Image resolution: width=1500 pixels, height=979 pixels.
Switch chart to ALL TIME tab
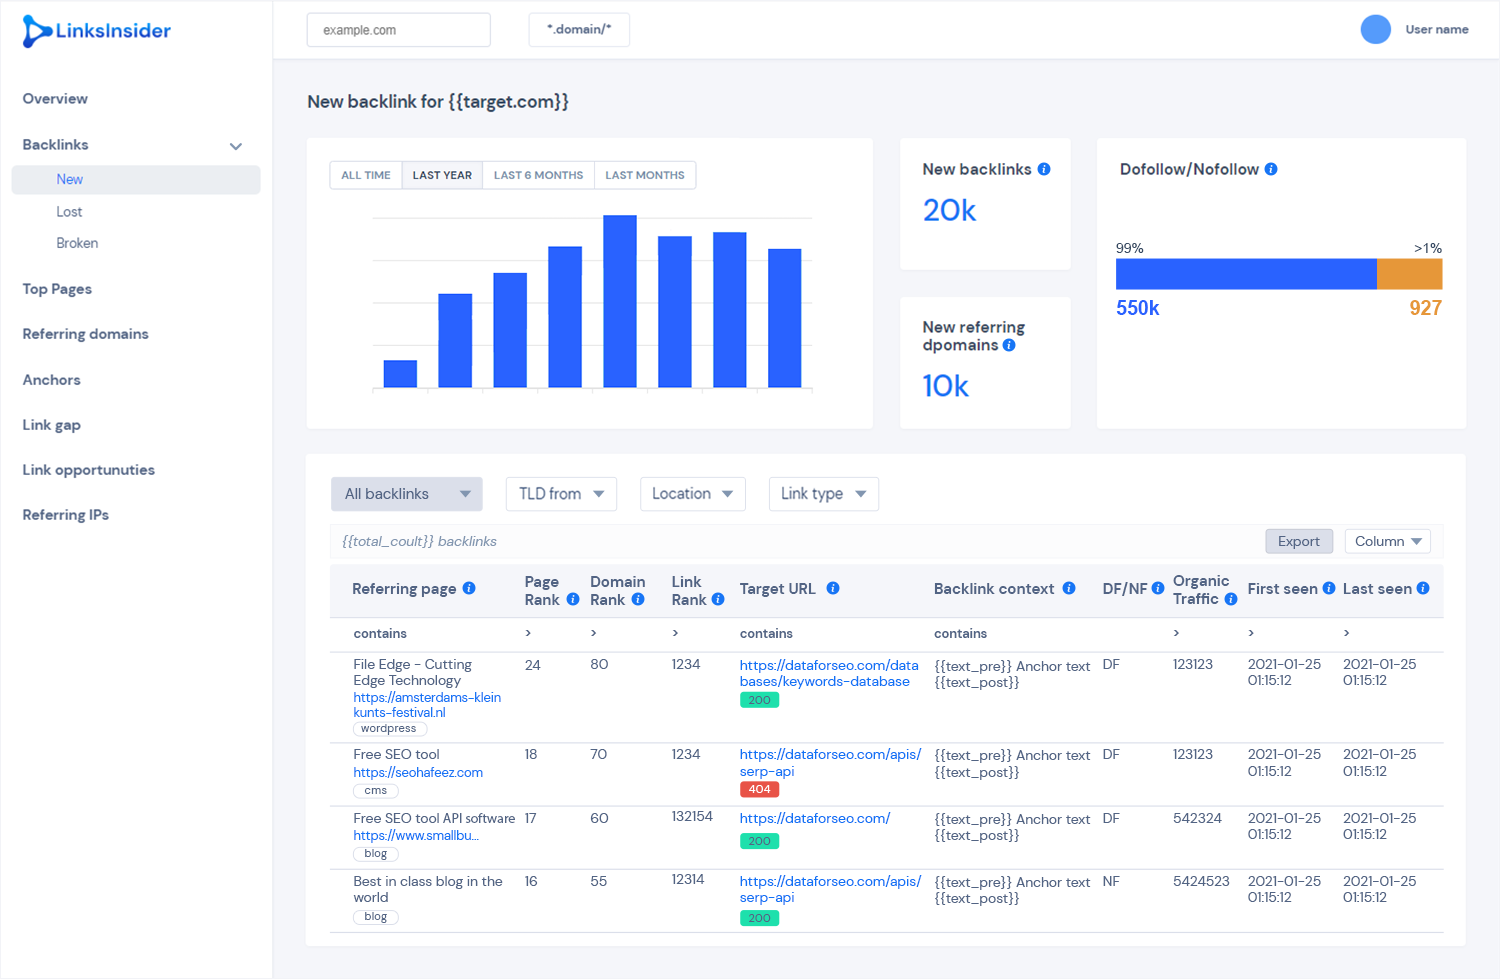(366, 175)
